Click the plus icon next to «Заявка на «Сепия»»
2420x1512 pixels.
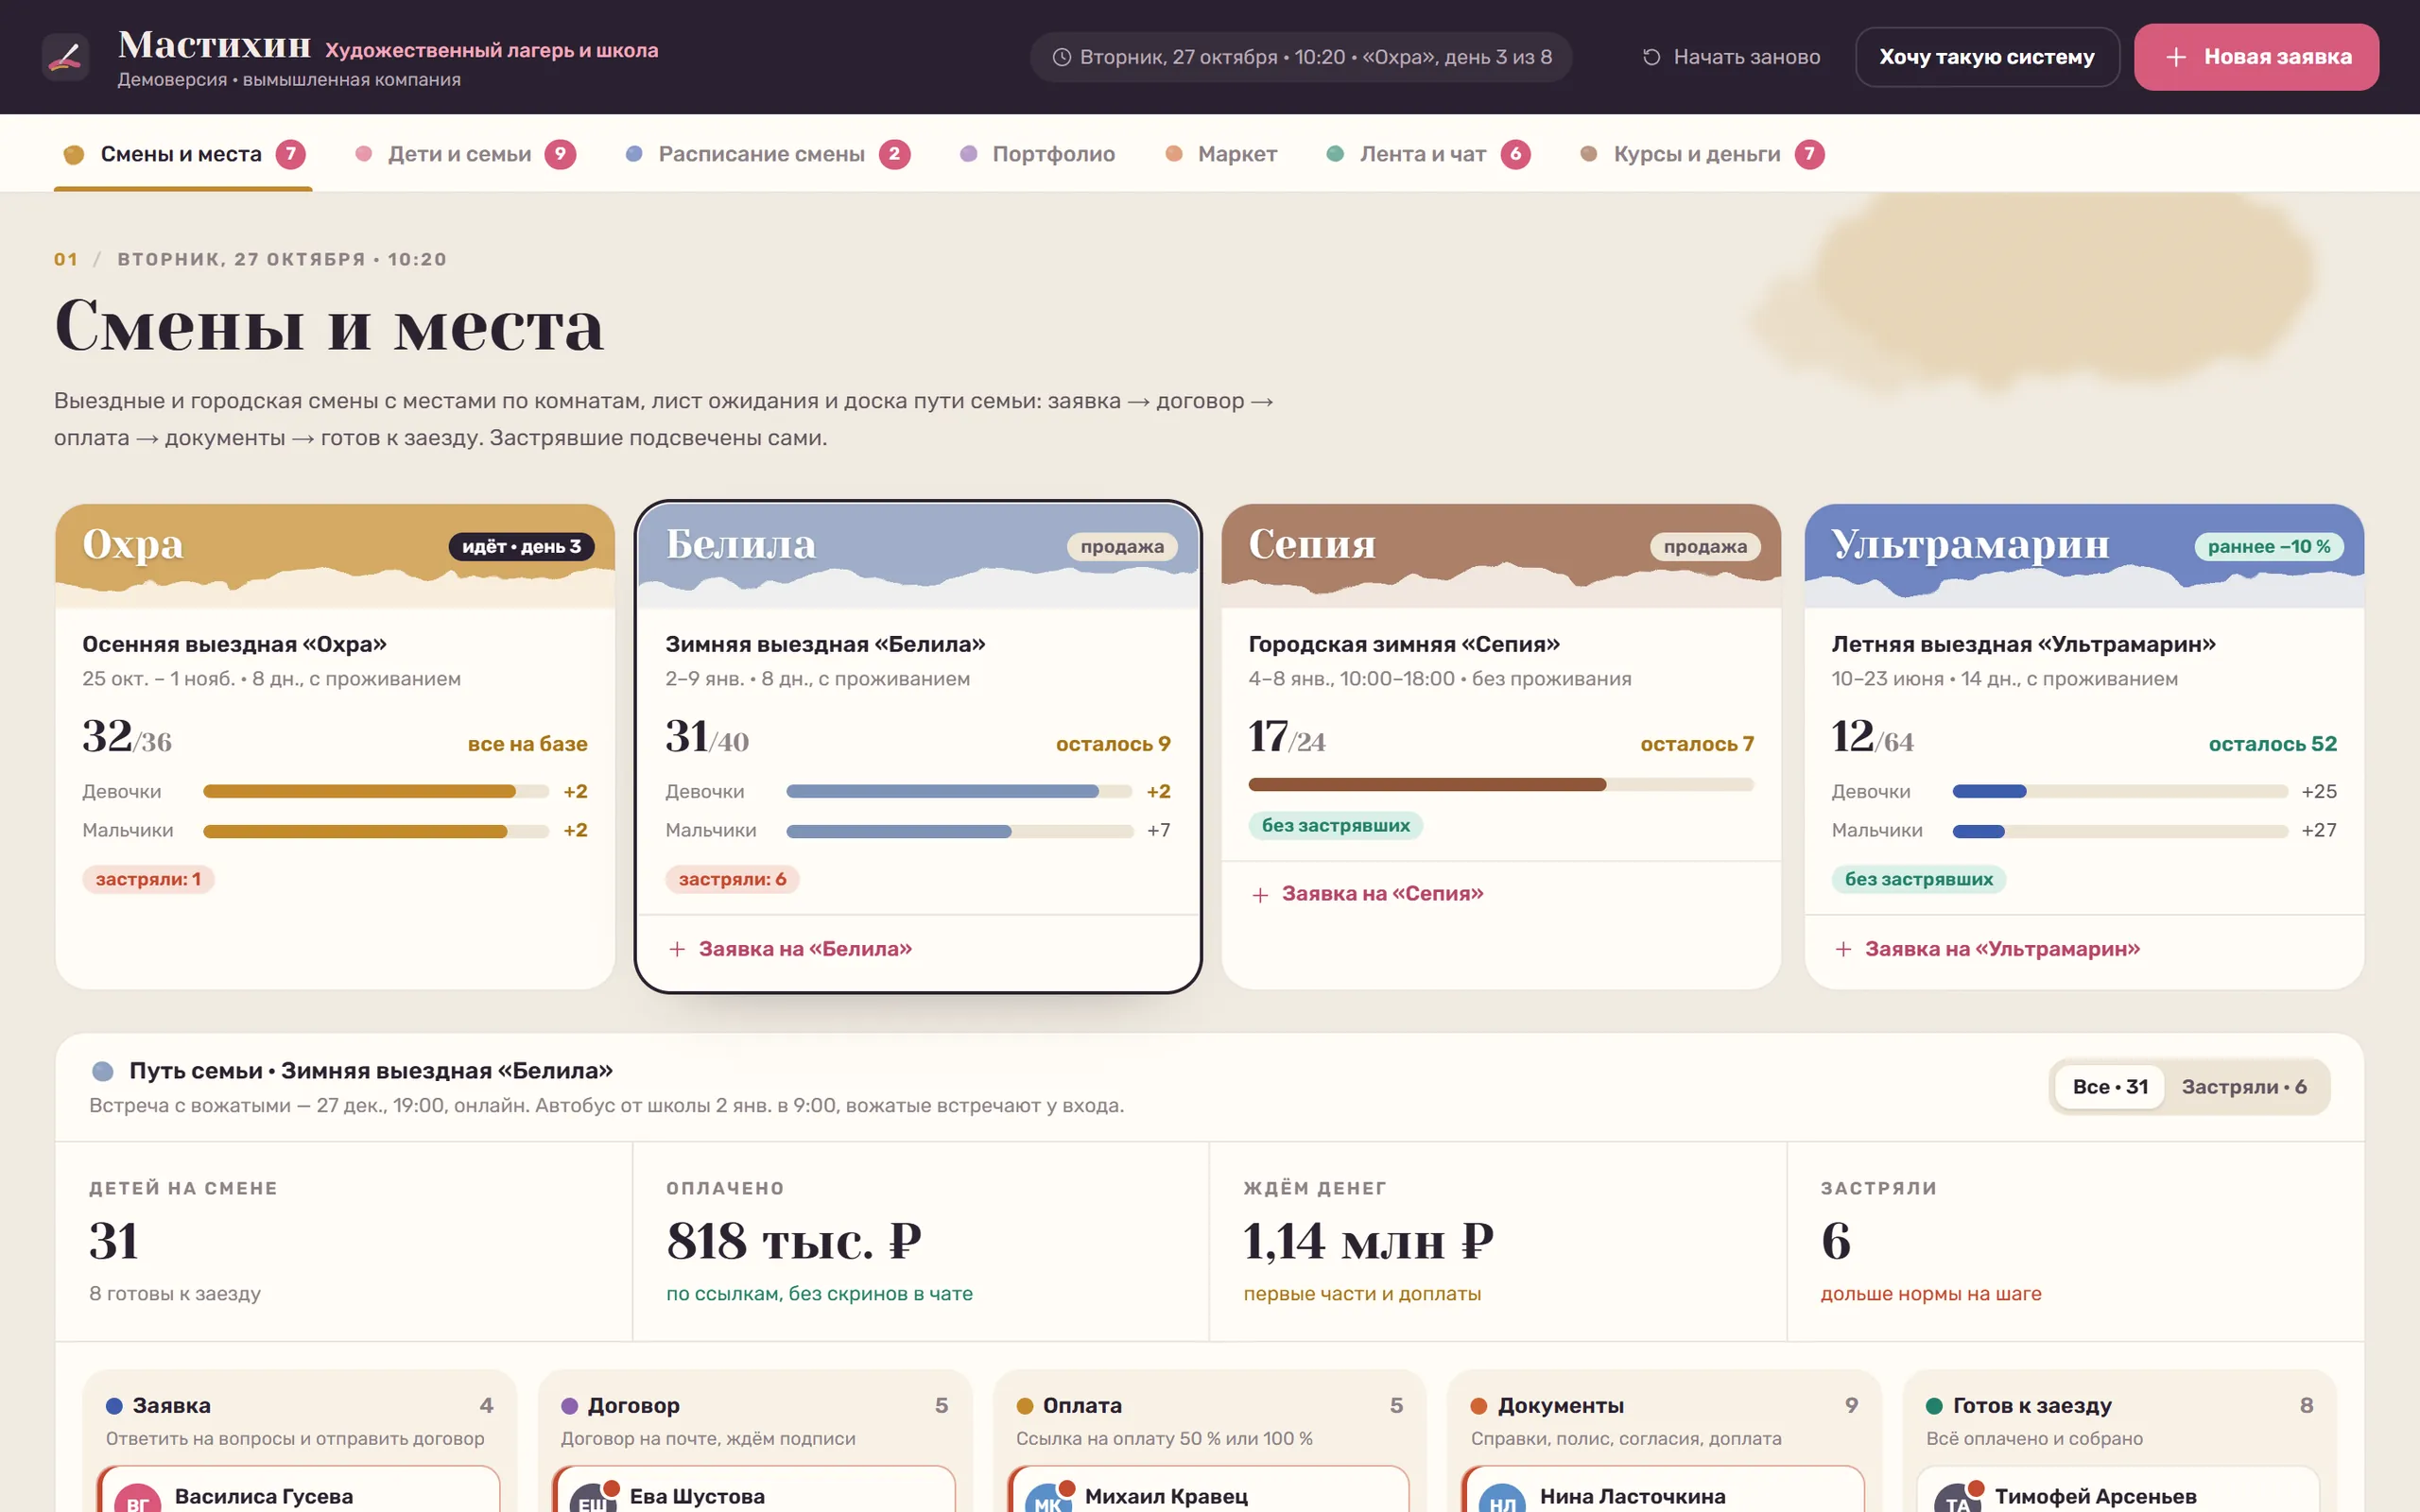[x=1260, y=895]
